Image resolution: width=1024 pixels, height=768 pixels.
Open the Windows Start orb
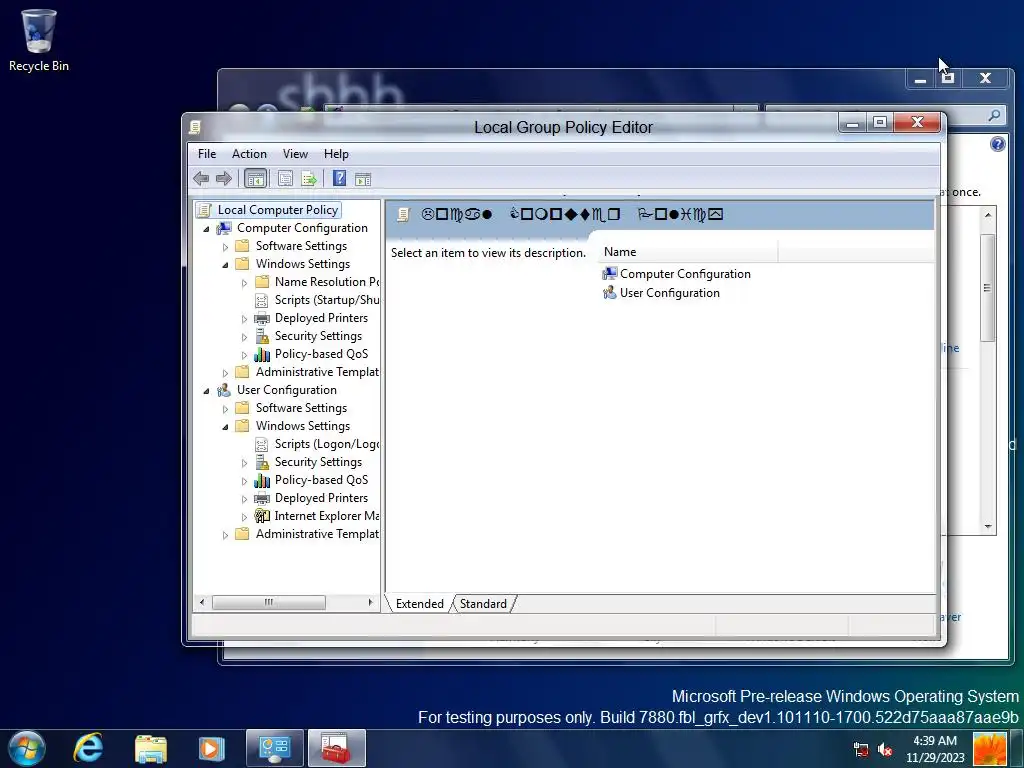[27, 748]
